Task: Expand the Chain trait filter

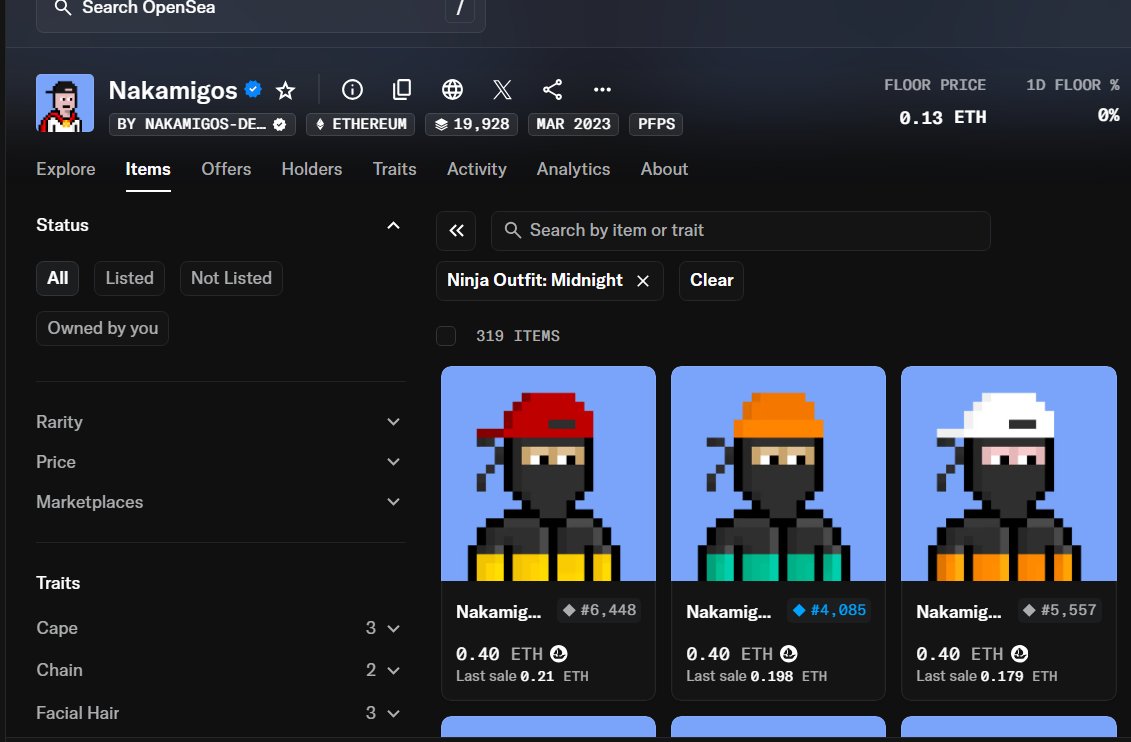Action: tap(219, 670)
